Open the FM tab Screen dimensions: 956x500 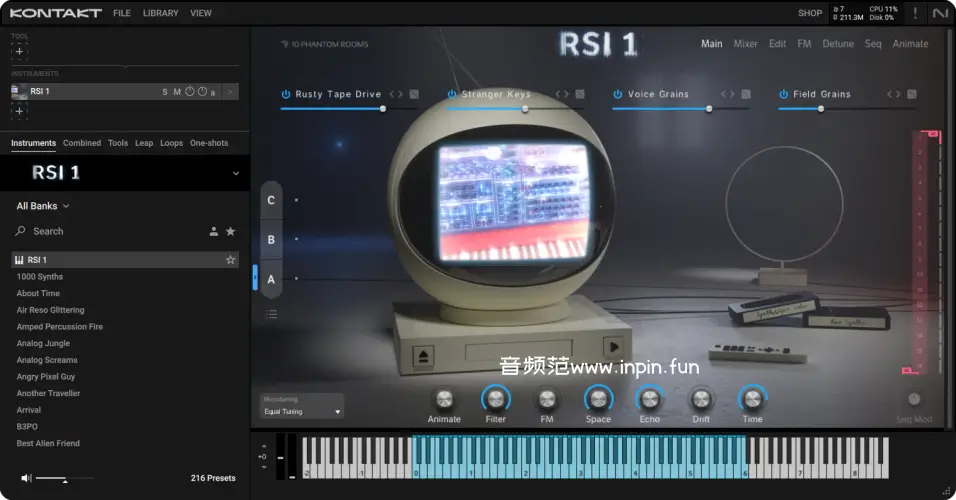click(x=804, y=44)
